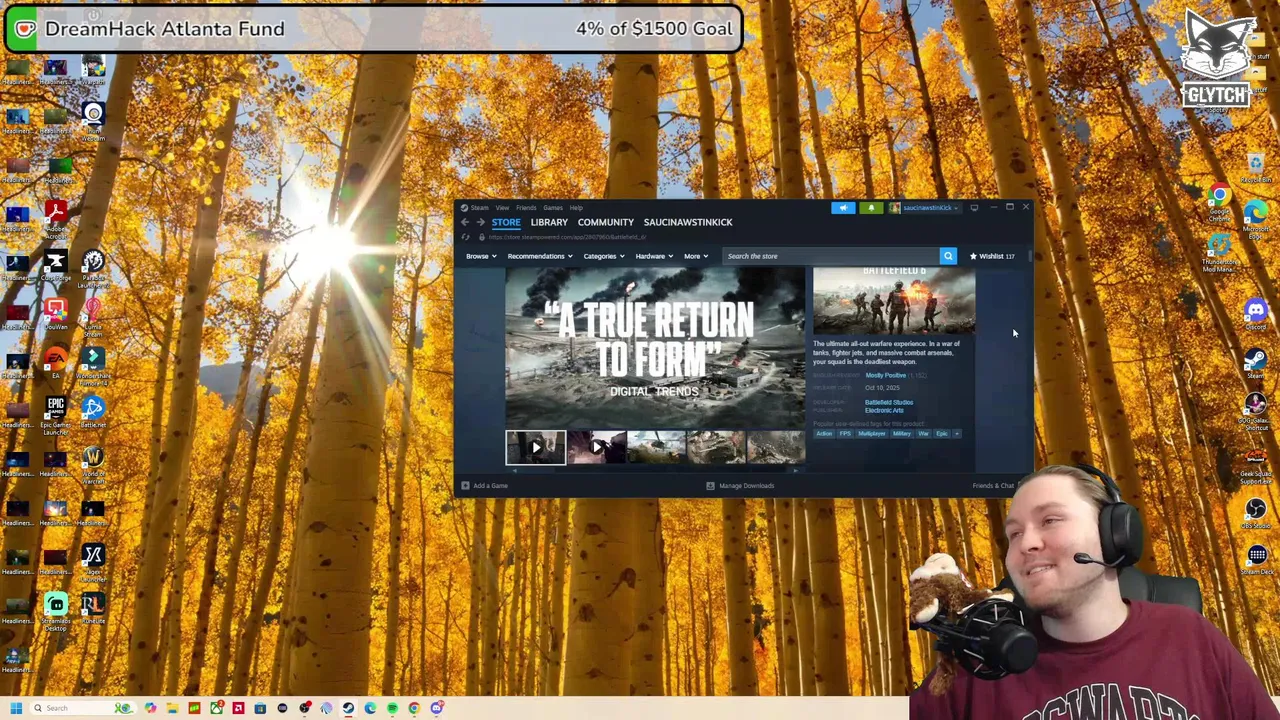Expand the Browse store menu

coord(480,256)
